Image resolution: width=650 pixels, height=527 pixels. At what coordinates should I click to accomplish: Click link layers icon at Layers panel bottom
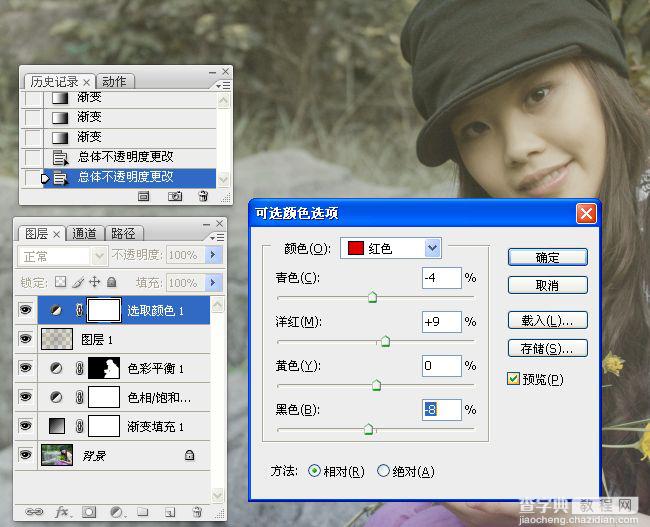(x=34, y=512)
